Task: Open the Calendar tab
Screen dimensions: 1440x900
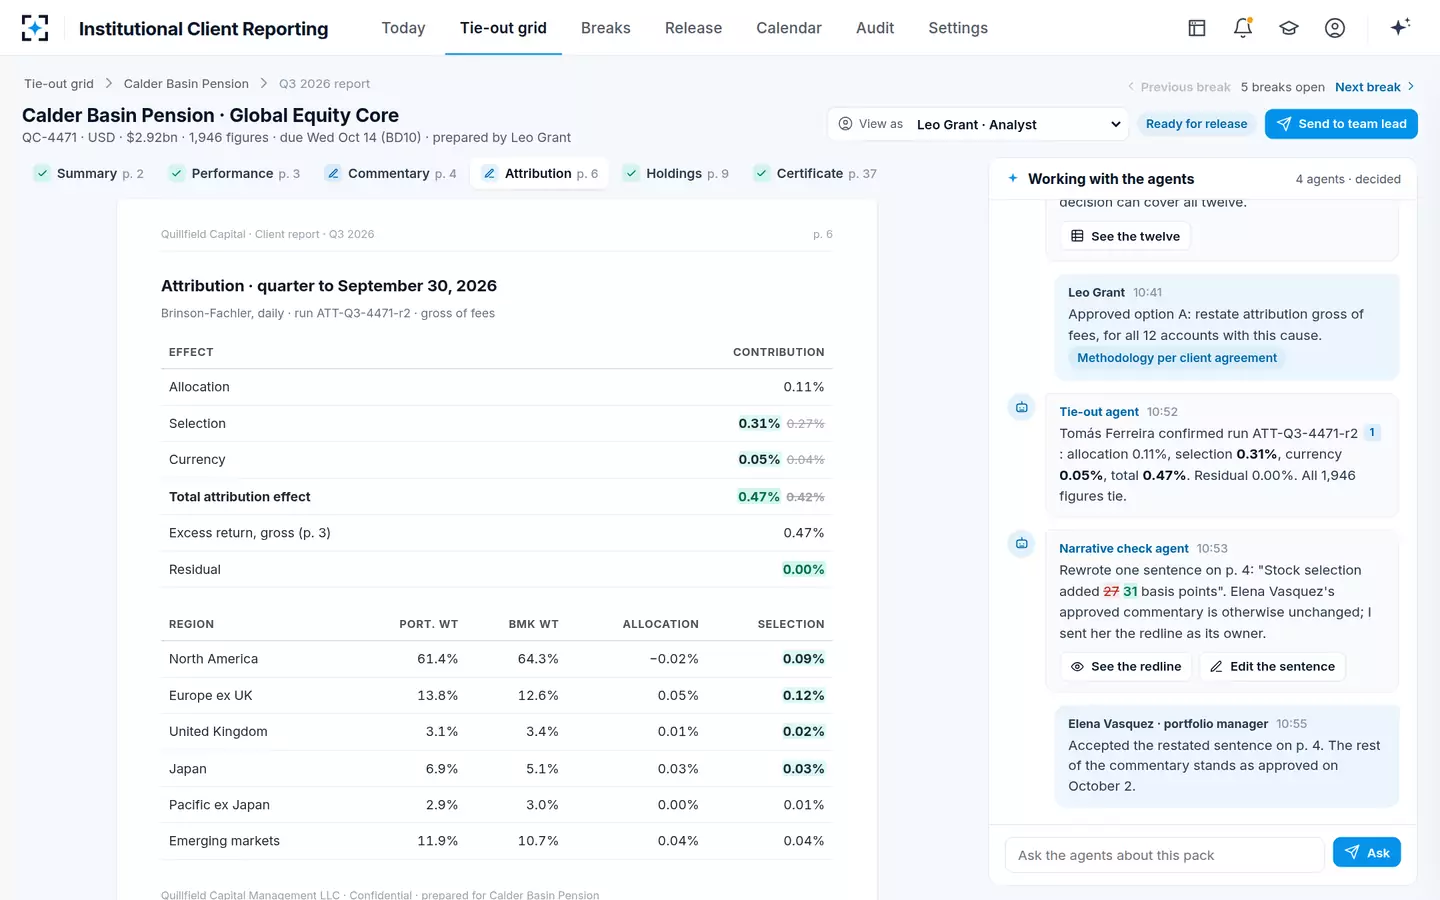Action: pos(789,28)
